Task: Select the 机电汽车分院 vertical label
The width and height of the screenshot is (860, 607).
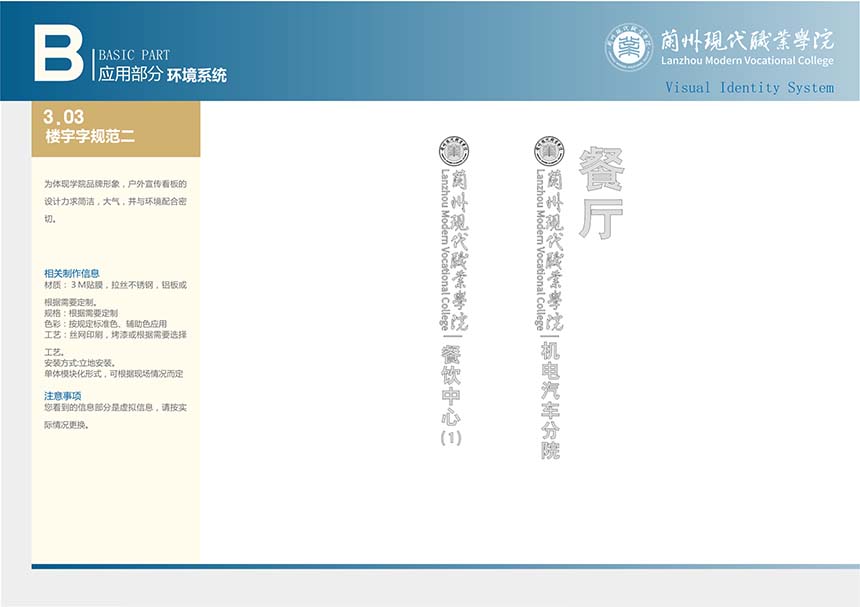Action: pyautogui.click(x=550, y=401)
